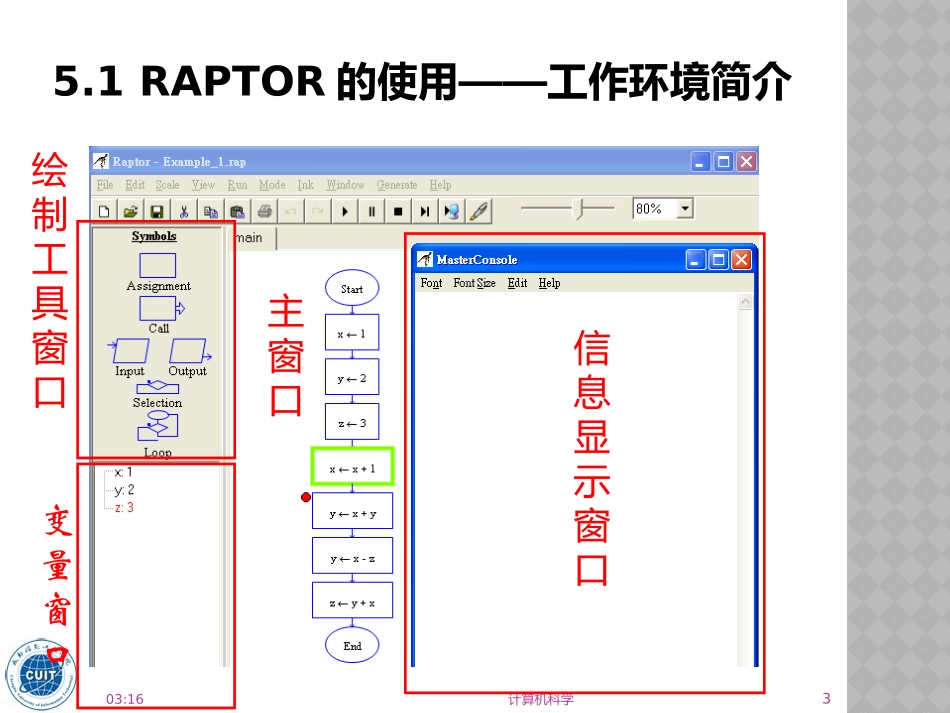The width and height of the screenshot is (950, 713).
Task: Maximize the Raptor main window
Action: [x=723, y=162]
